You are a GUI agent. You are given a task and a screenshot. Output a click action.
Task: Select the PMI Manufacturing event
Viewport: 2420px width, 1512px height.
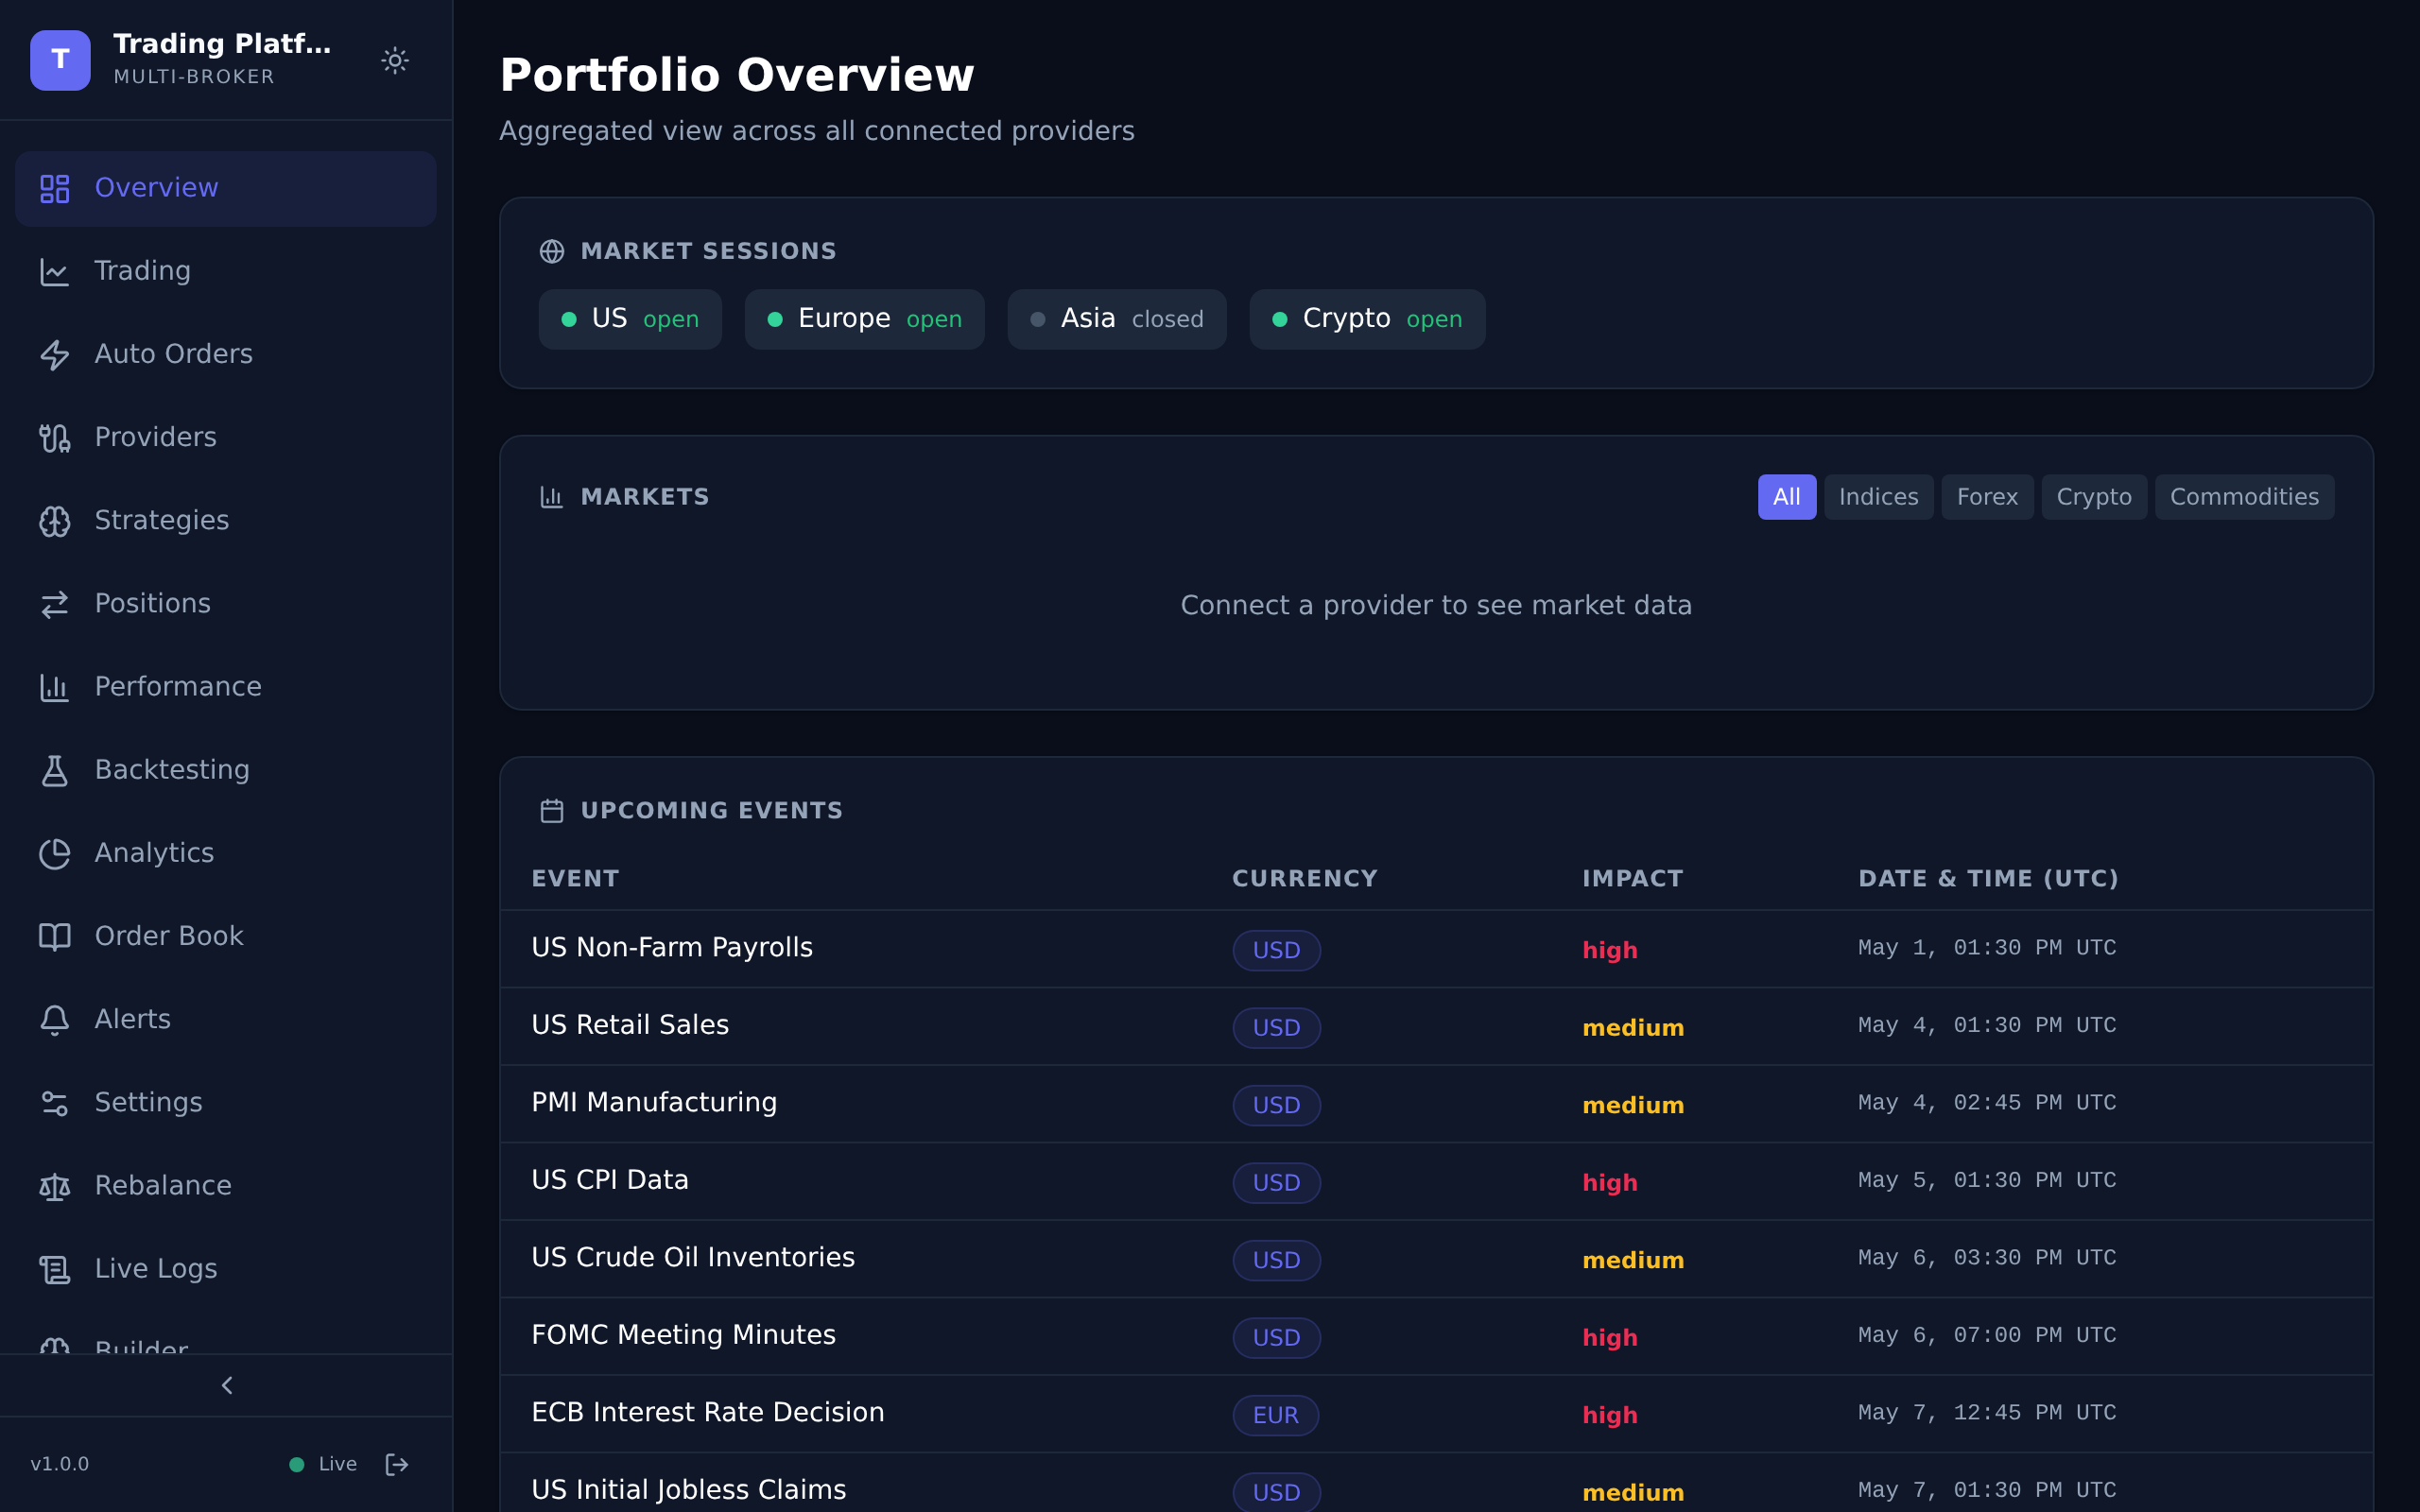654,1103
